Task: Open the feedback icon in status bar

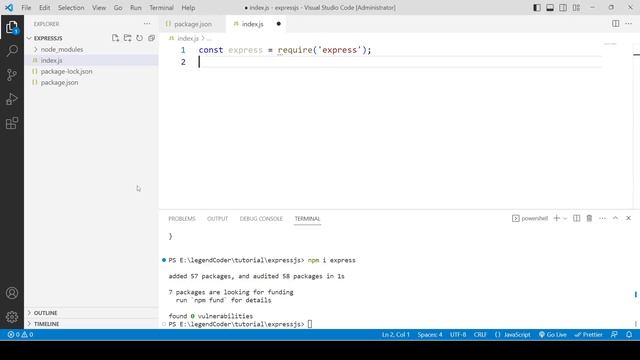Action: coord(614,334)
